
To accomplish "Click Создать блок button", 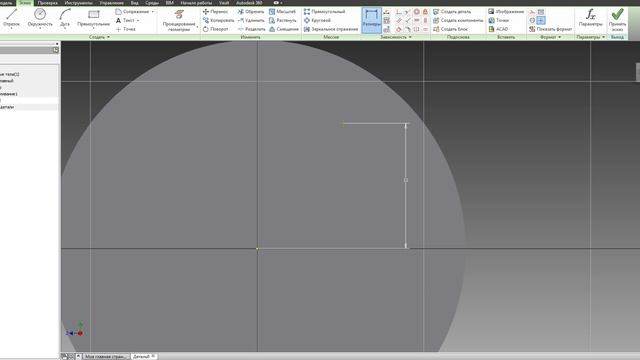I will point(450,29).
